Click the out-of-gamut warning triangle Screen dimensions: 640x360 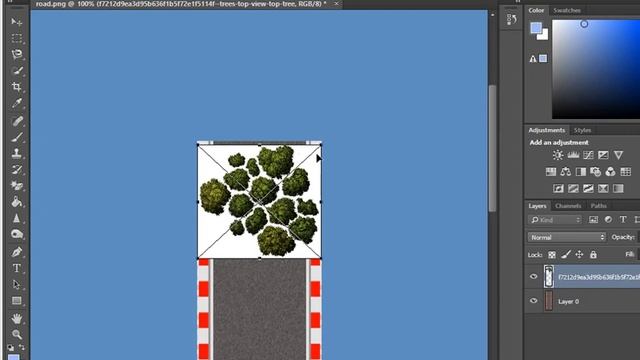[x=533, y=59]
